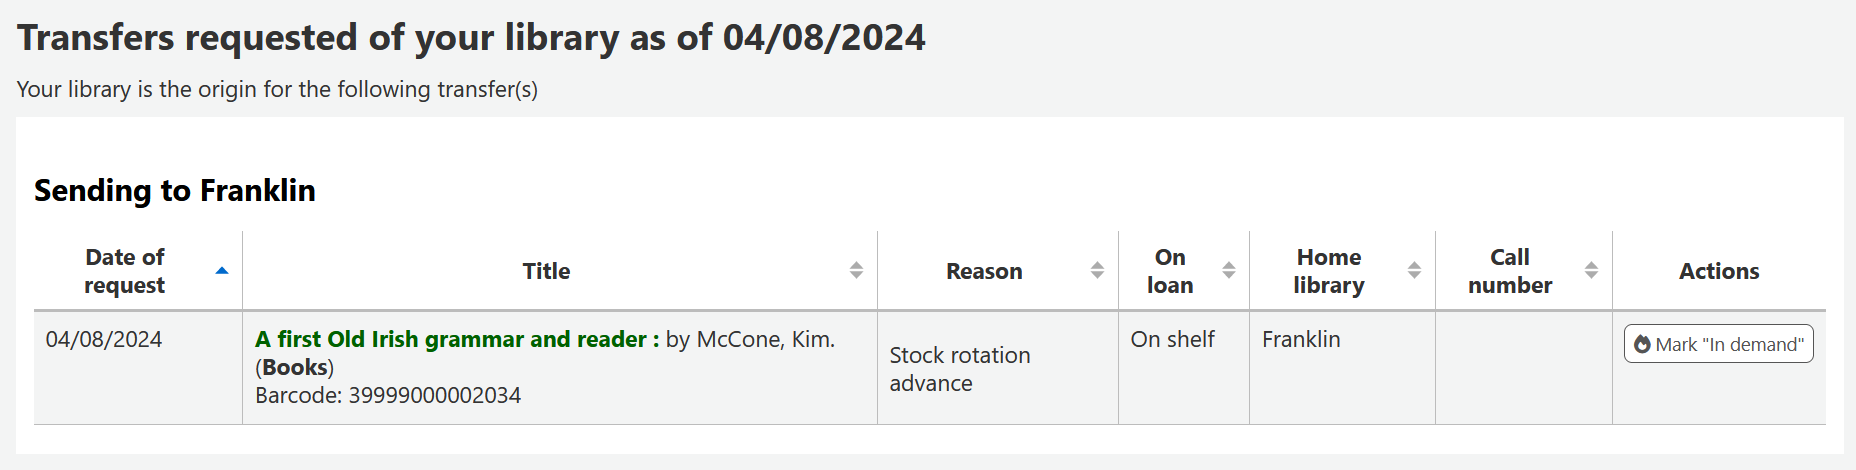
Task: Select the Home library column header text
Action: [1328, 271]
